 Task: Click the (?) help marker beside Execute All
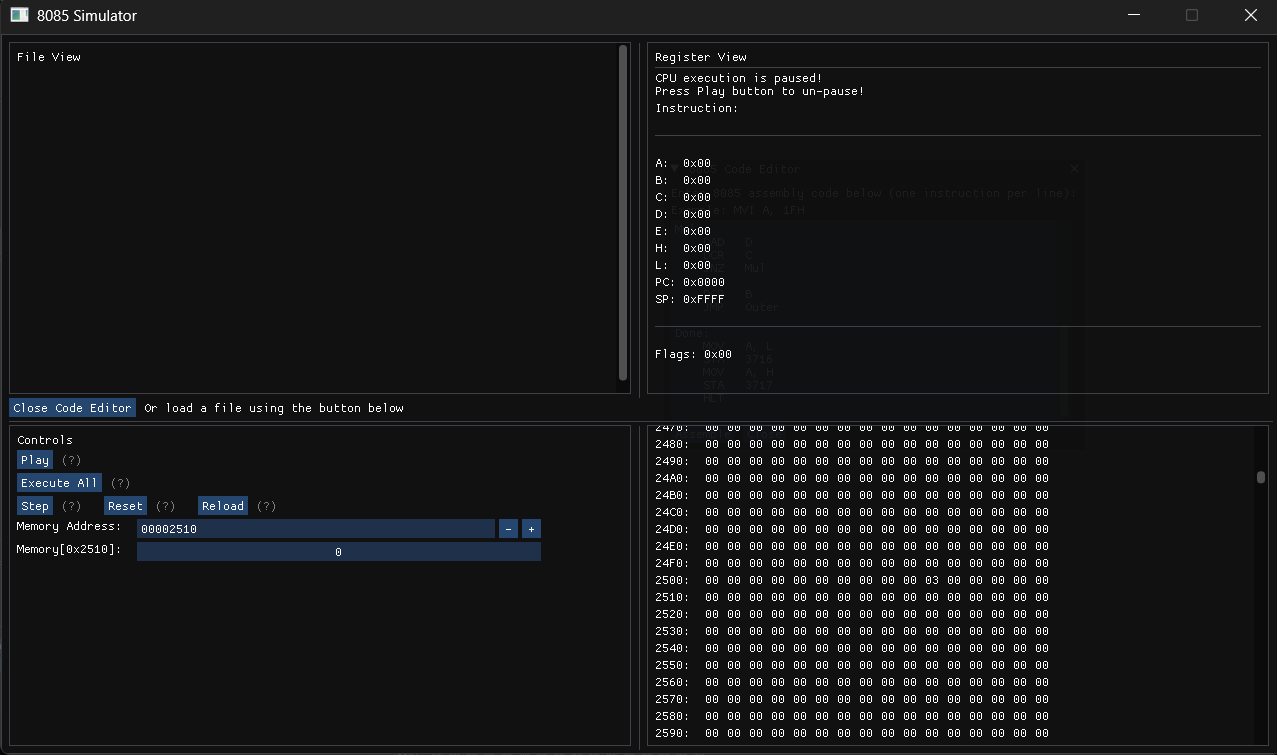click(x=120, y=483)
